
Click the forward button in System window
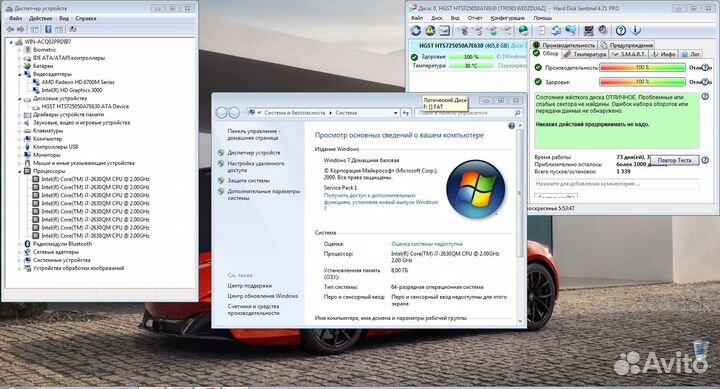(x=234, y=113)
